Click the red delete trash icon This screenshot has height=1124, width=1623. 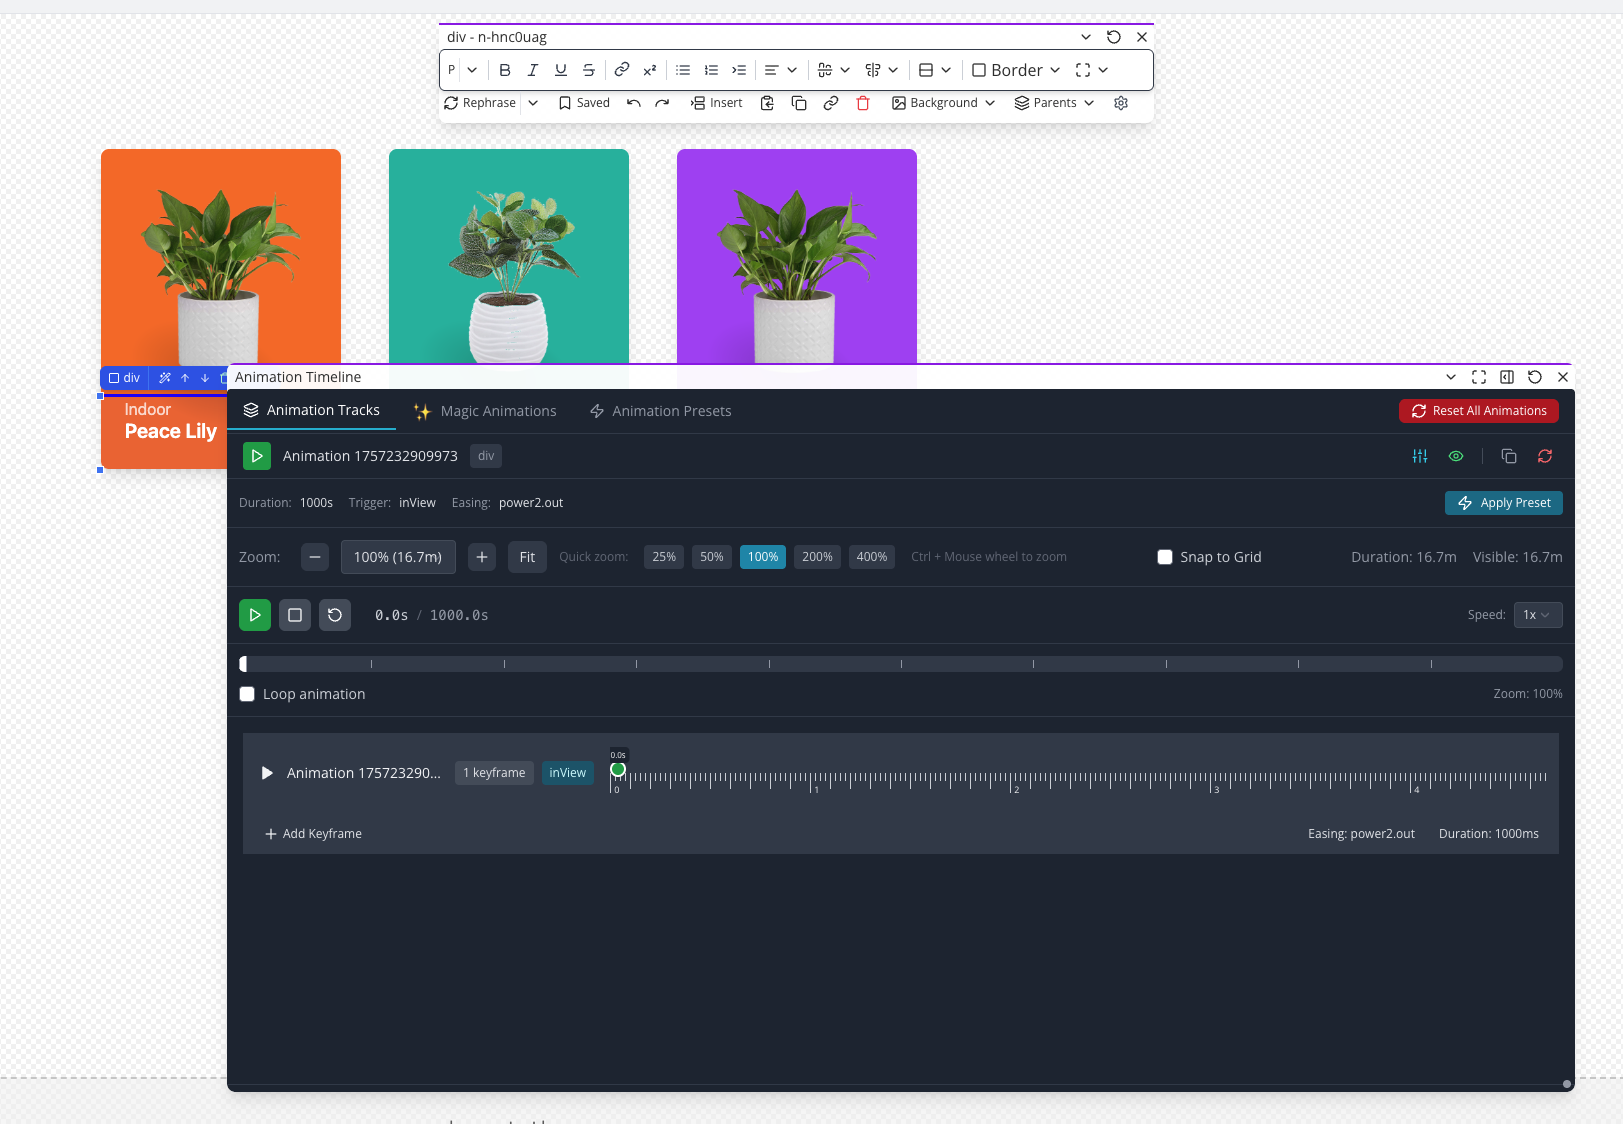pos(863,103)
